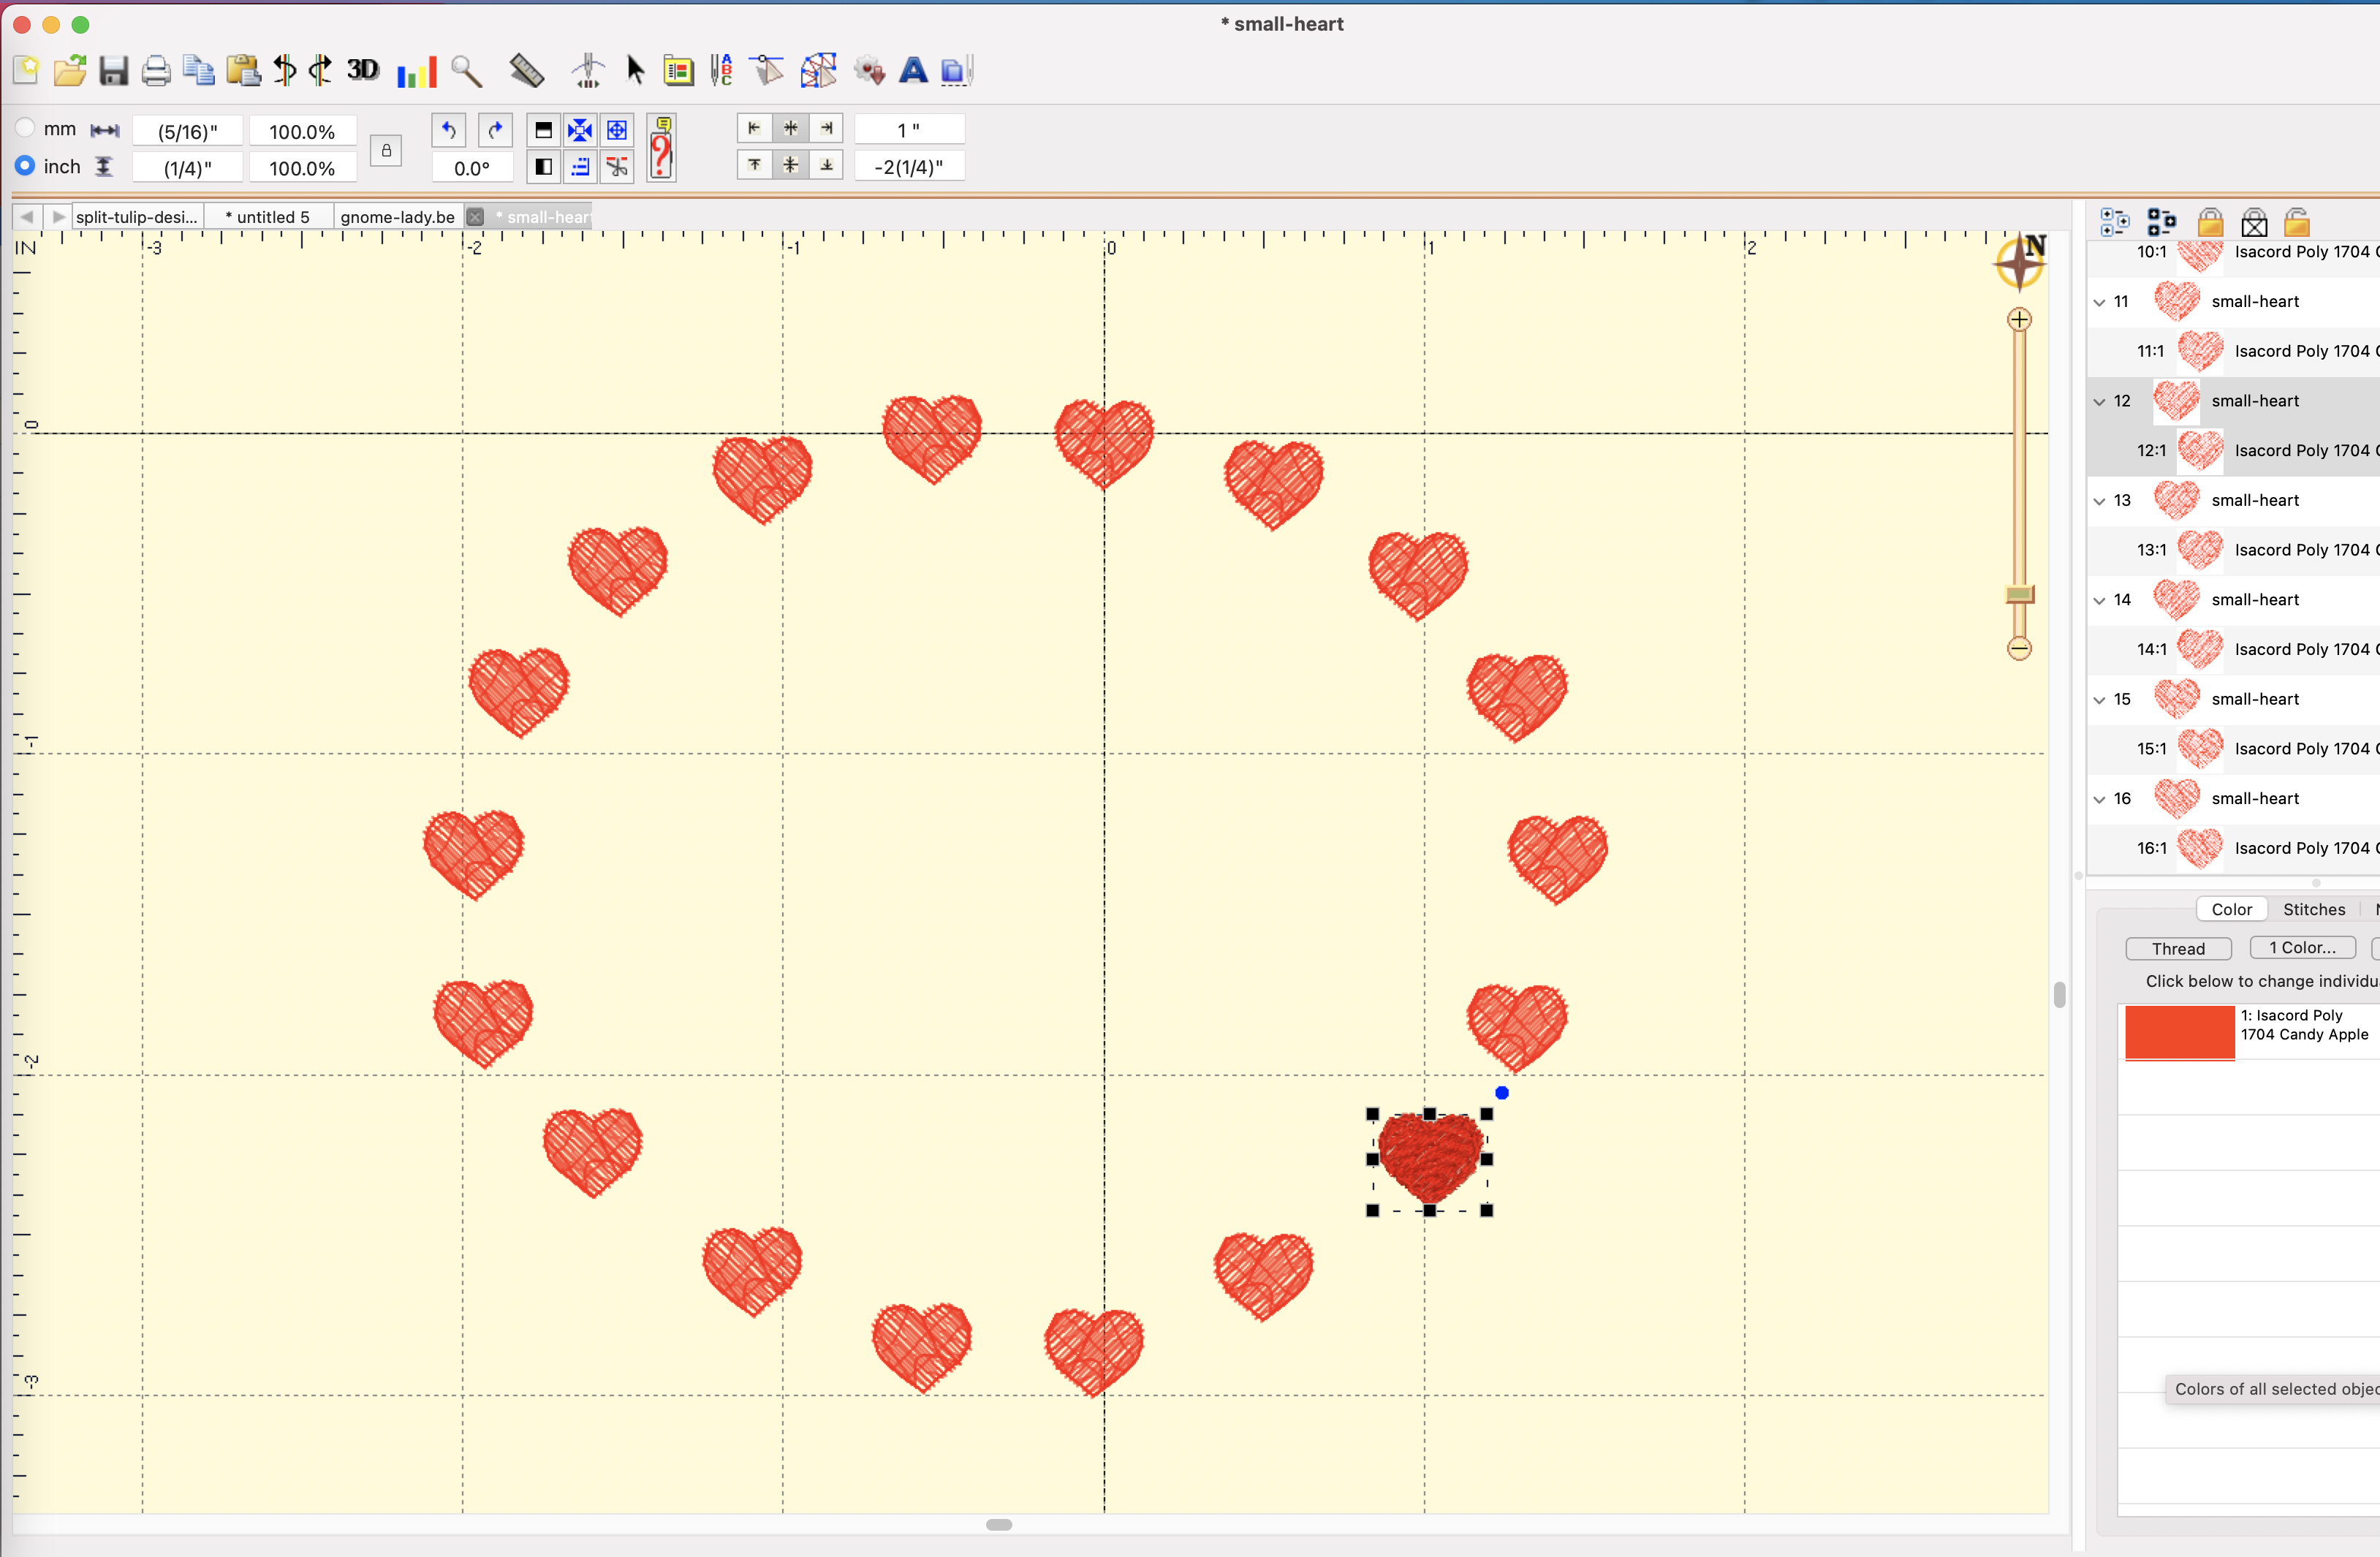Viewport: 2380px width, 1557px height.
Task: Click the compass rose on canvas
Action: (x=2020, y=262)
